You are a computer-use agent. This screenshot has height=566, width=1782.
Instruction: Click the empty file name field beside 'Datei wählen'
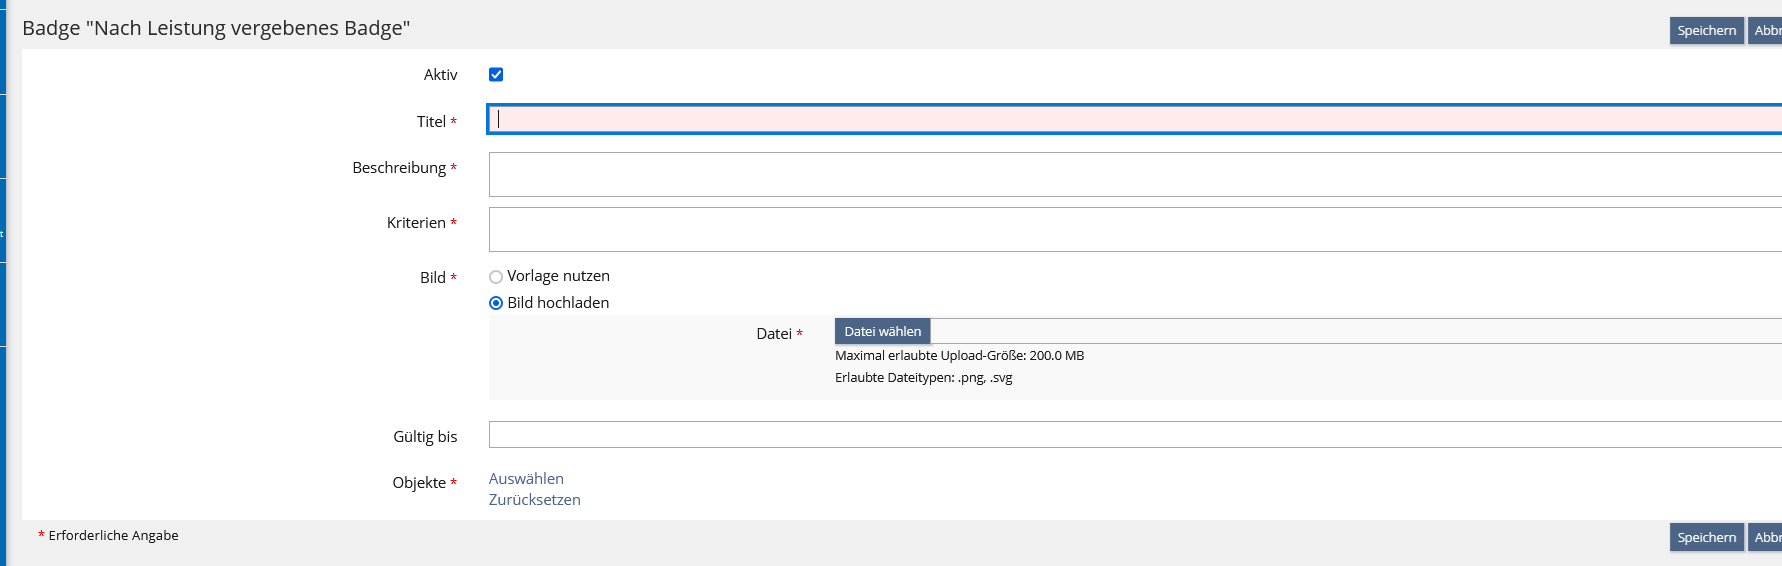(x=1350, y=331)
